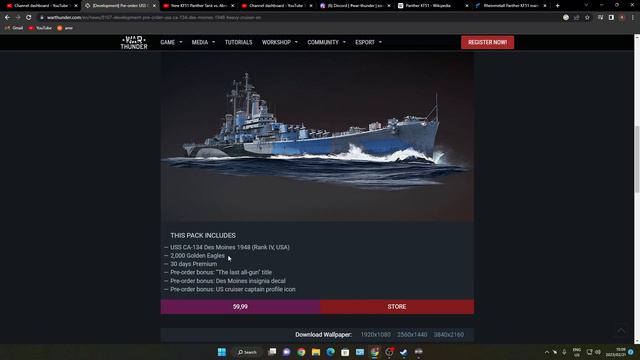Bookmark this page with the star icon

(x=587, y=18)
